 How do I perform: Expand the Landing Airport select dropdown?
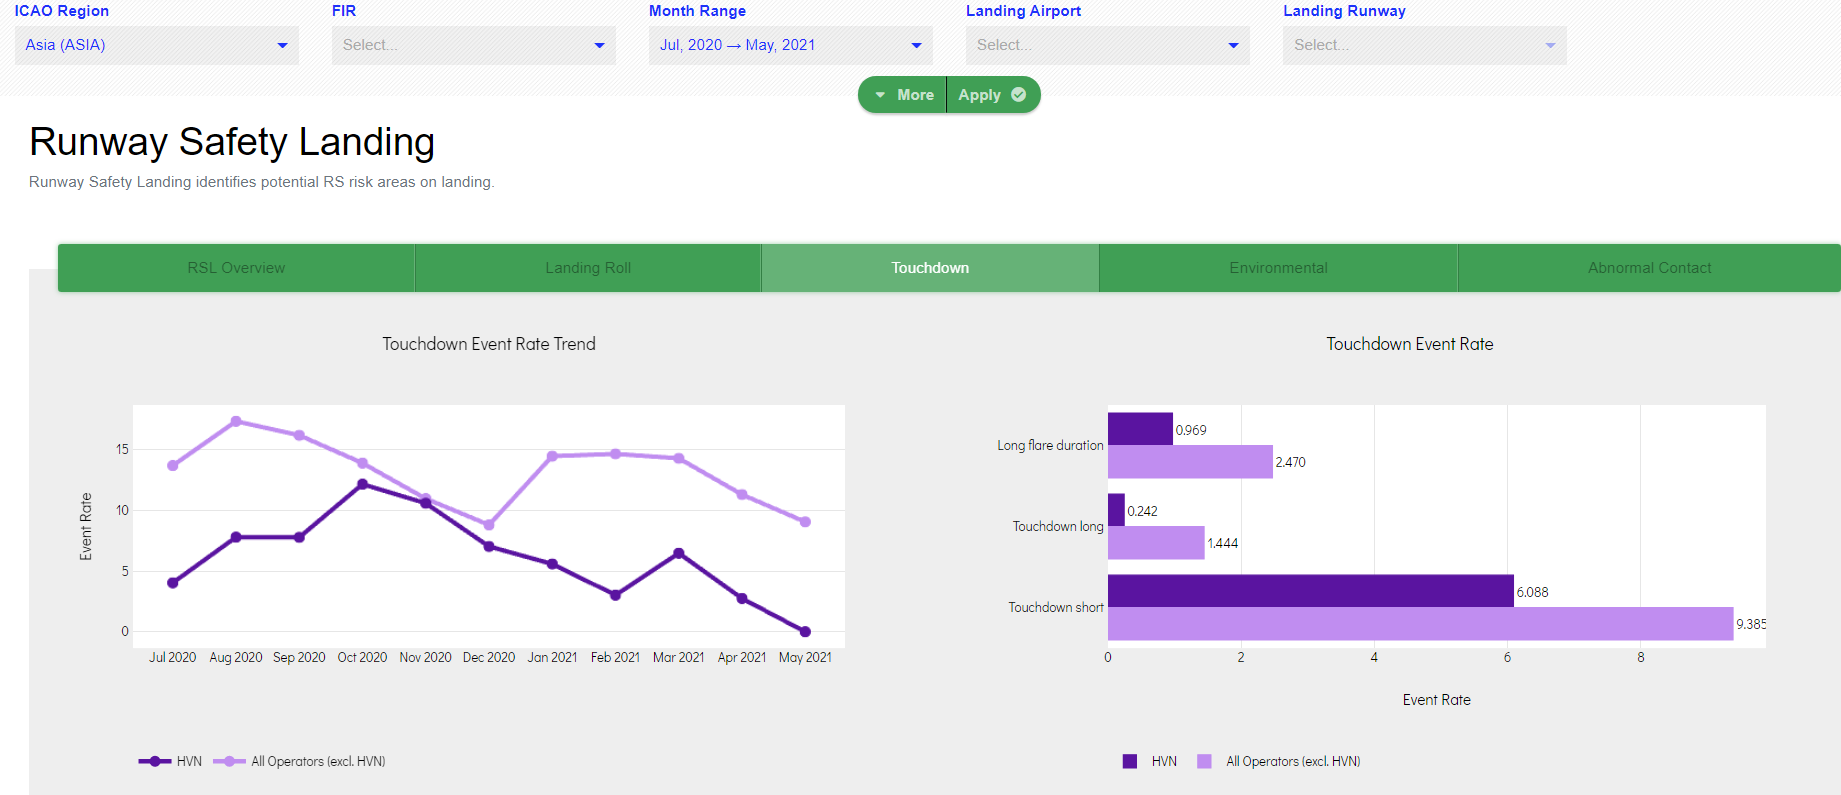click(x=1108, y=45)
